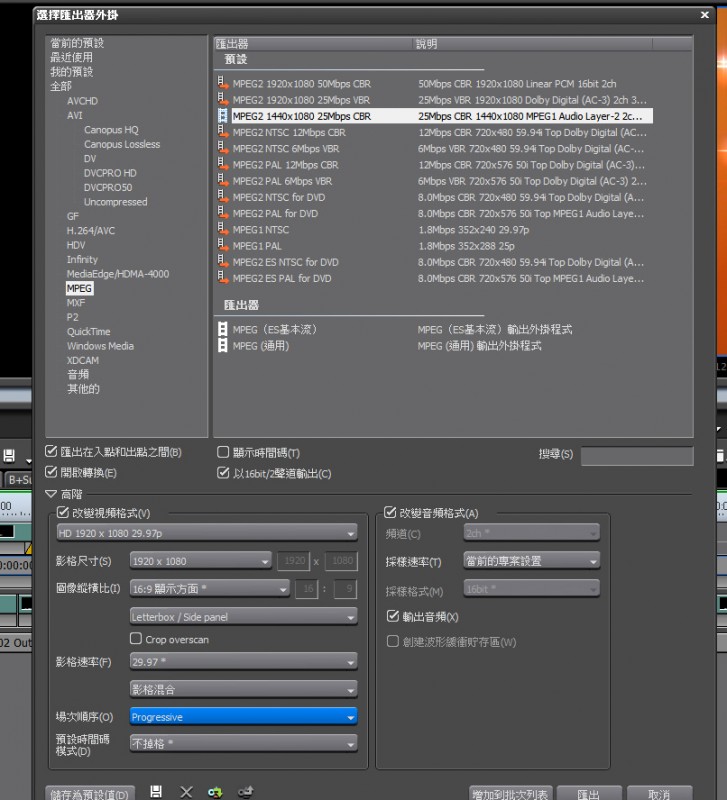Open the 影格速率 29.97 dropdown
This screenshot has height=800, width=727.
point(243,662)
